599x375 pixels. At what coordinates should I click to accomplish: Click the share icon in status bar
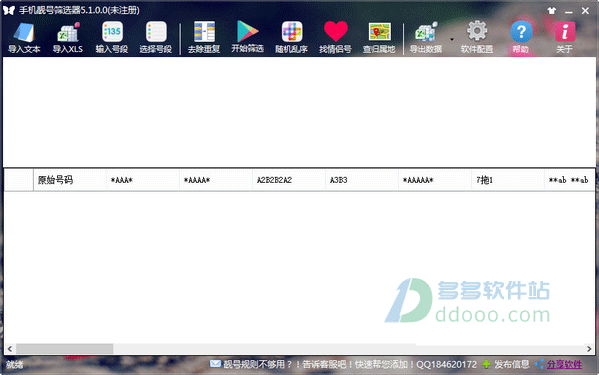(539, 364)
